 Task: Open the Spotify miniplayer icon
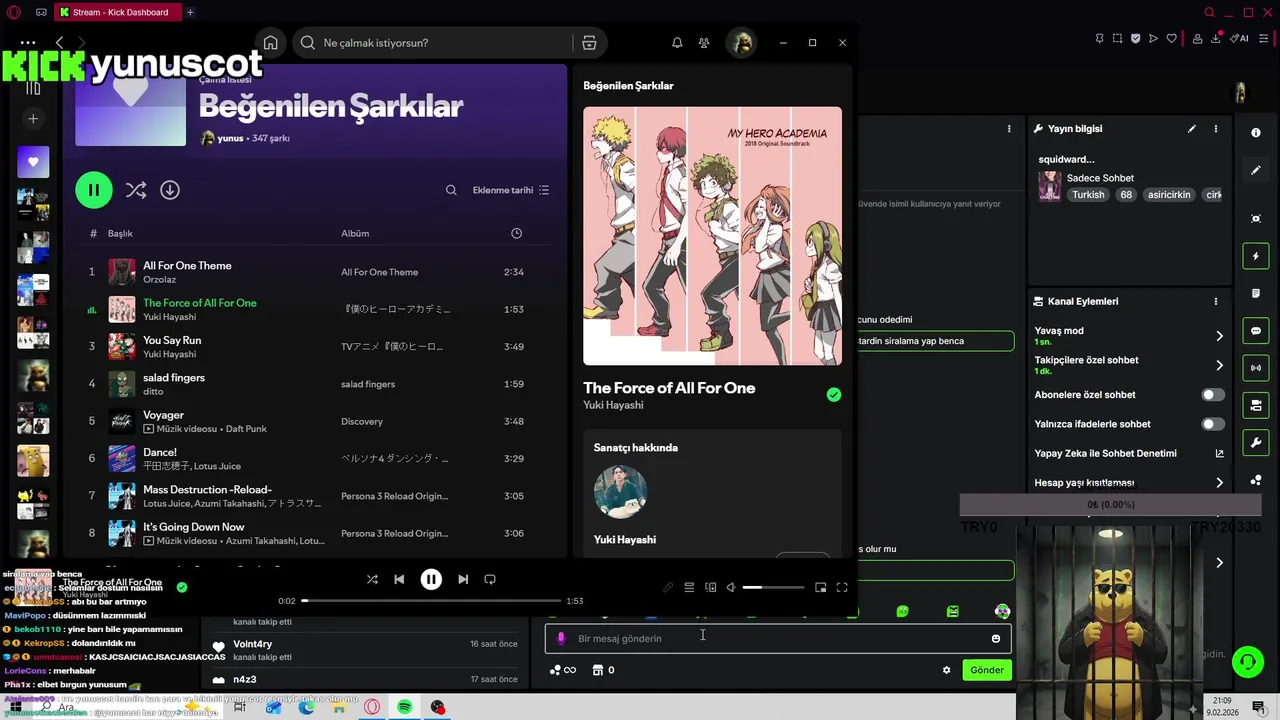pyautogui.click(x=821, y=588)
